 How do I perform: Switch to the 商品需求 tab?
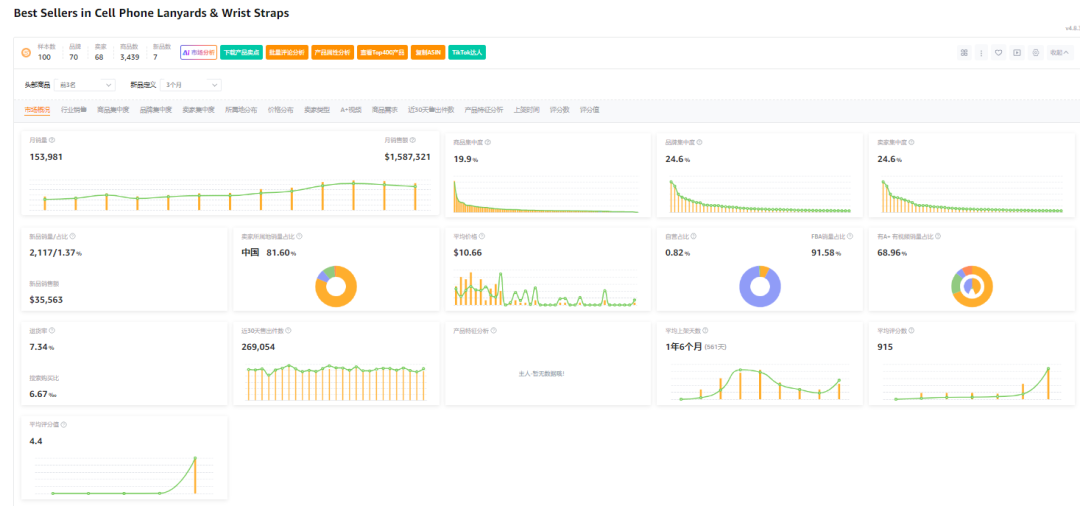(x=384, y=109)
